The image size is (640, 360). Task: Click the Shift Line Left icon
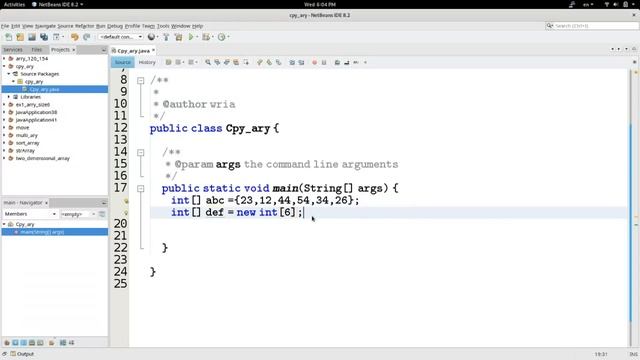pos(292,62)
